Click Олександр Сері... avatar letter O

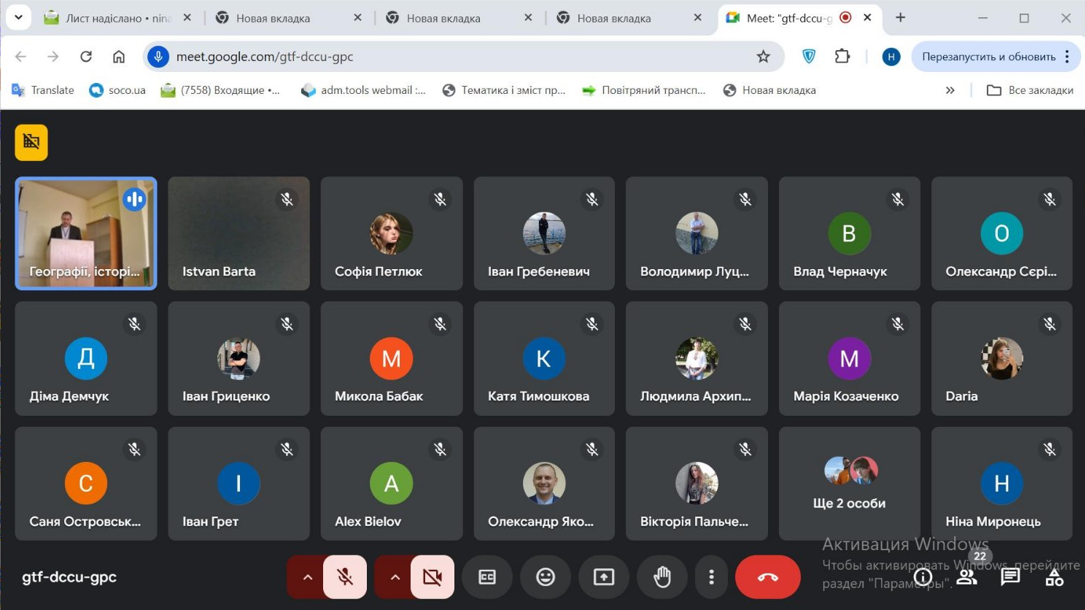pos(1001,233)
